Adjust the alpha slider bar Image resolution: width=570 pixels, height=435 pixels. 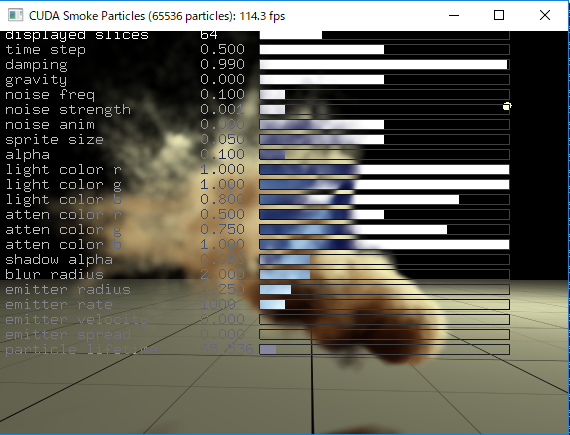click(x=385, y=155)
